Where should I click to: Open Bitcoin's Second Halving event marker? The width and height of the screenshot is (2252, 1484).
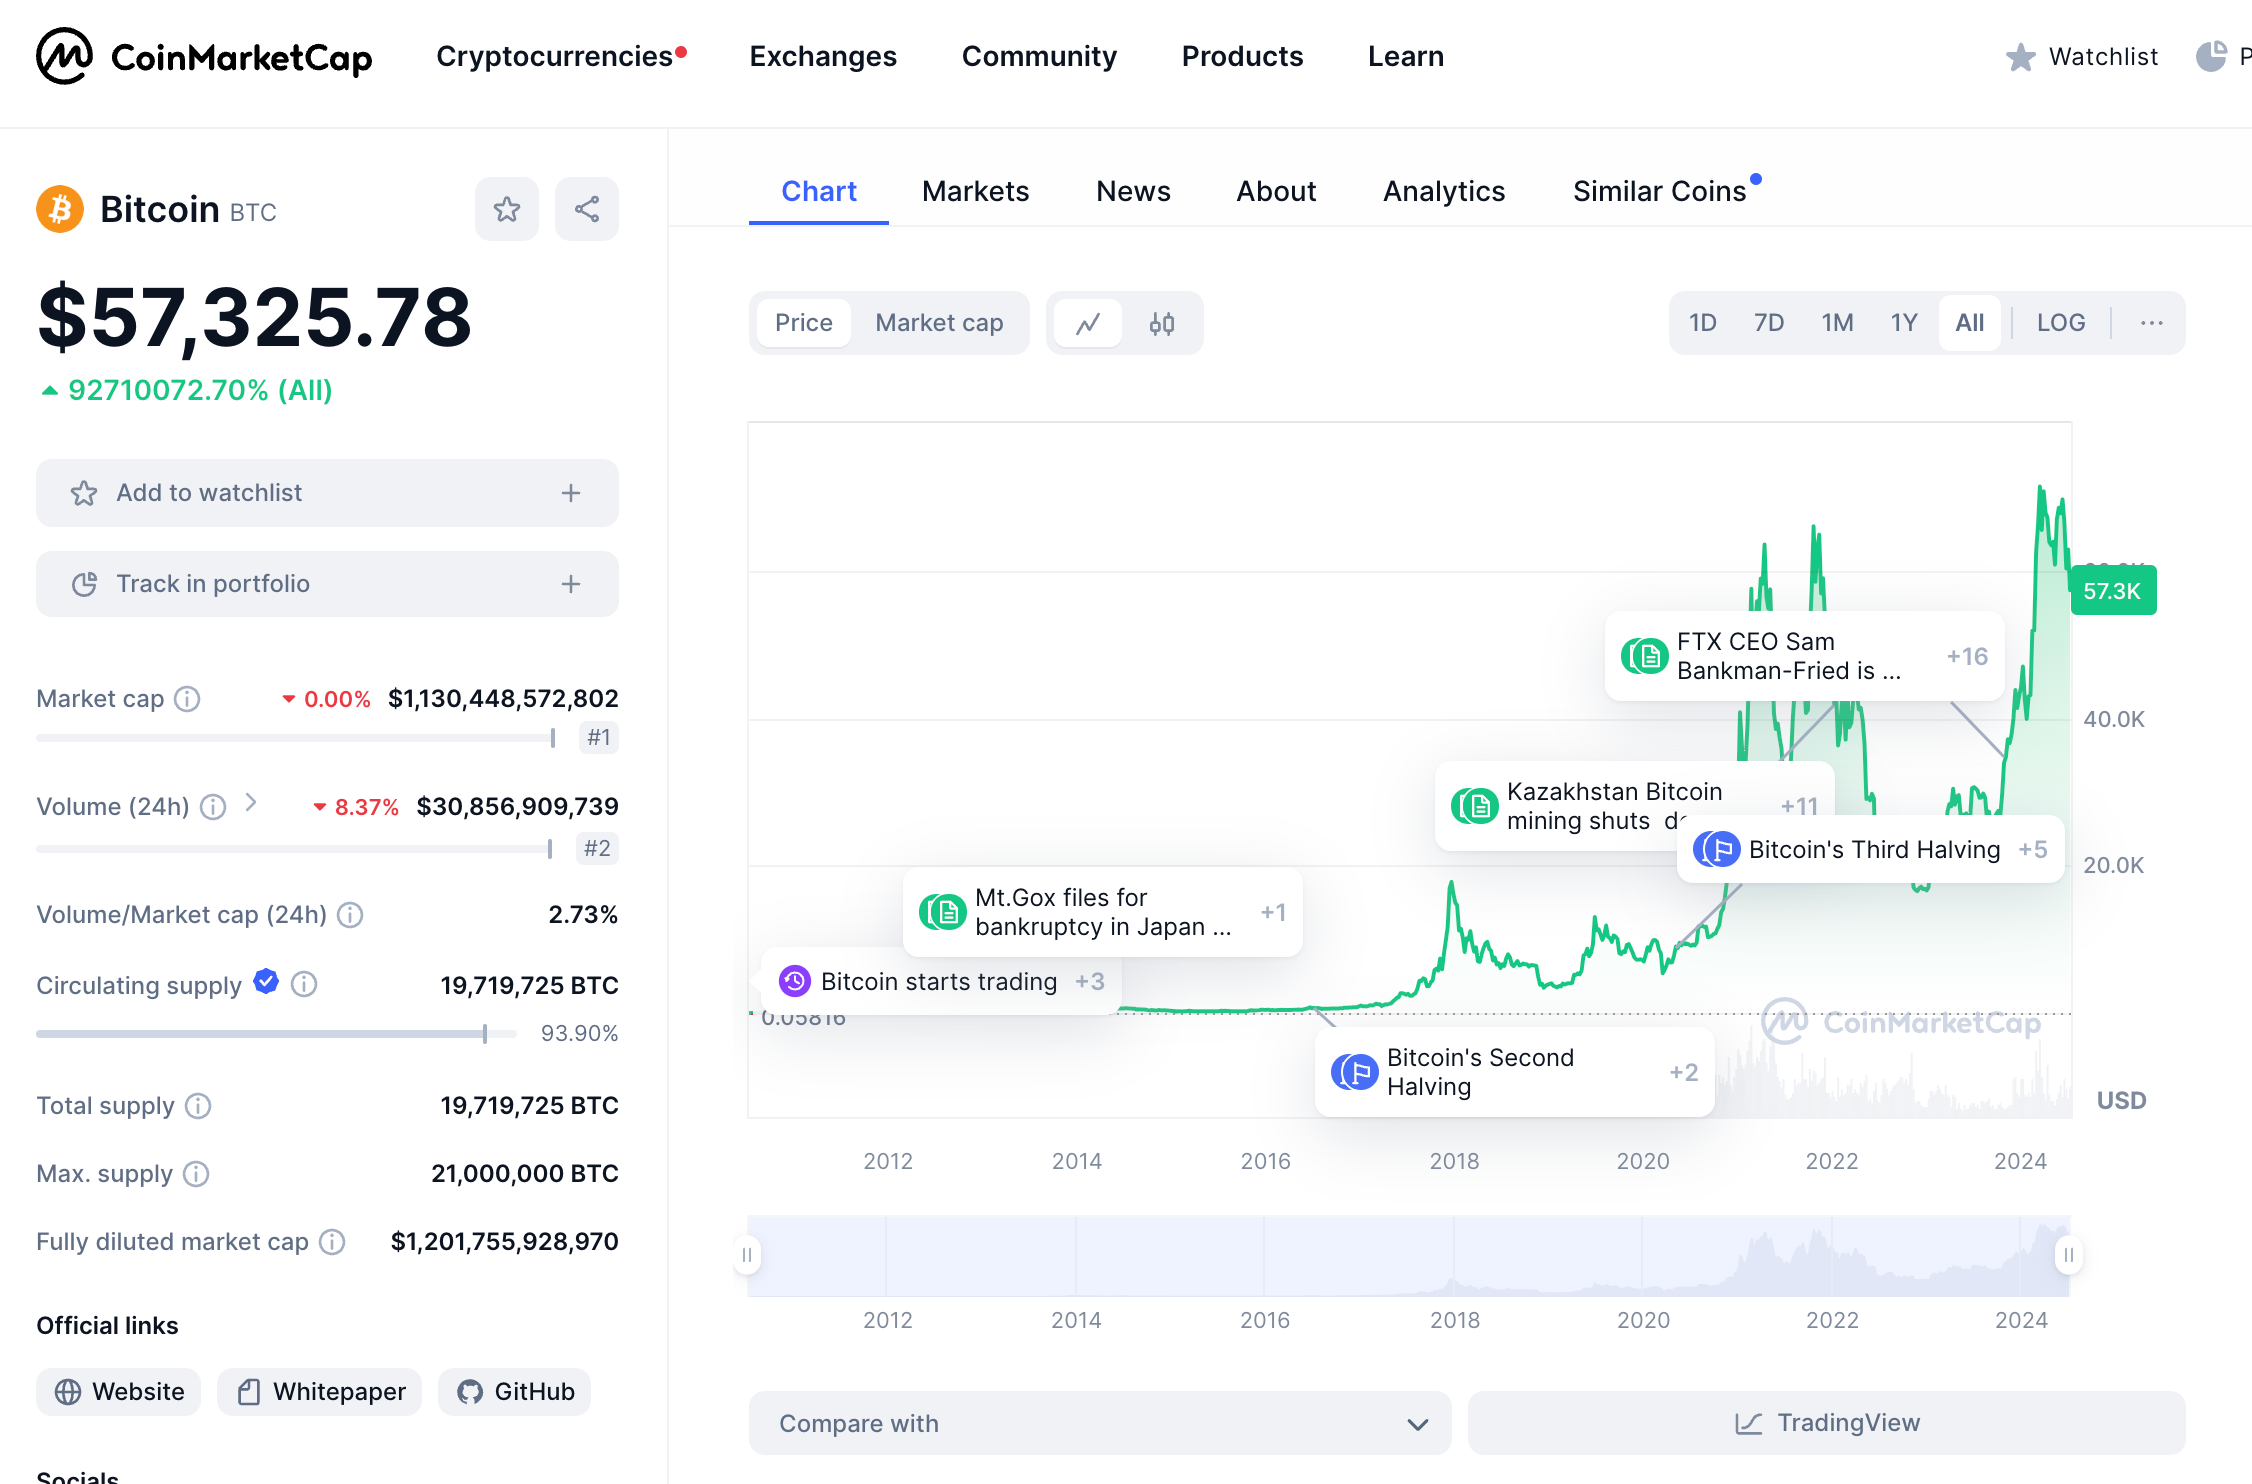click(x=1514, y=1072)
